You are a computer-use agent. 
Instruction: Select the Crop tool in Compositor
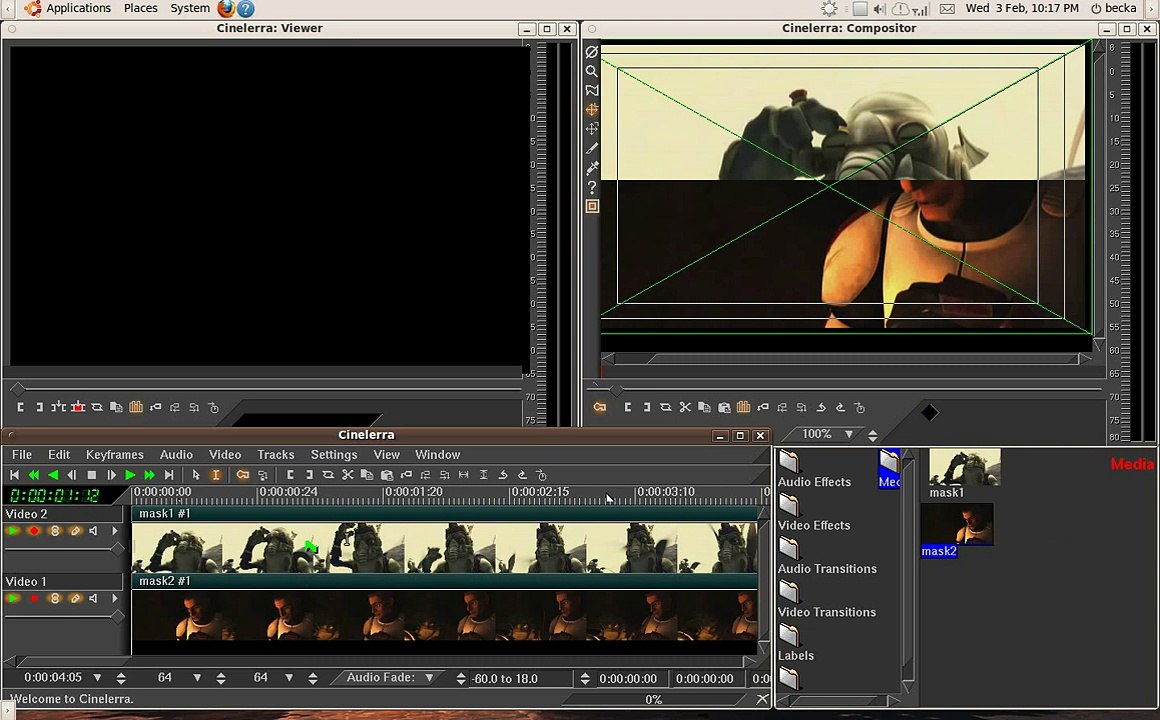[592, 148]
